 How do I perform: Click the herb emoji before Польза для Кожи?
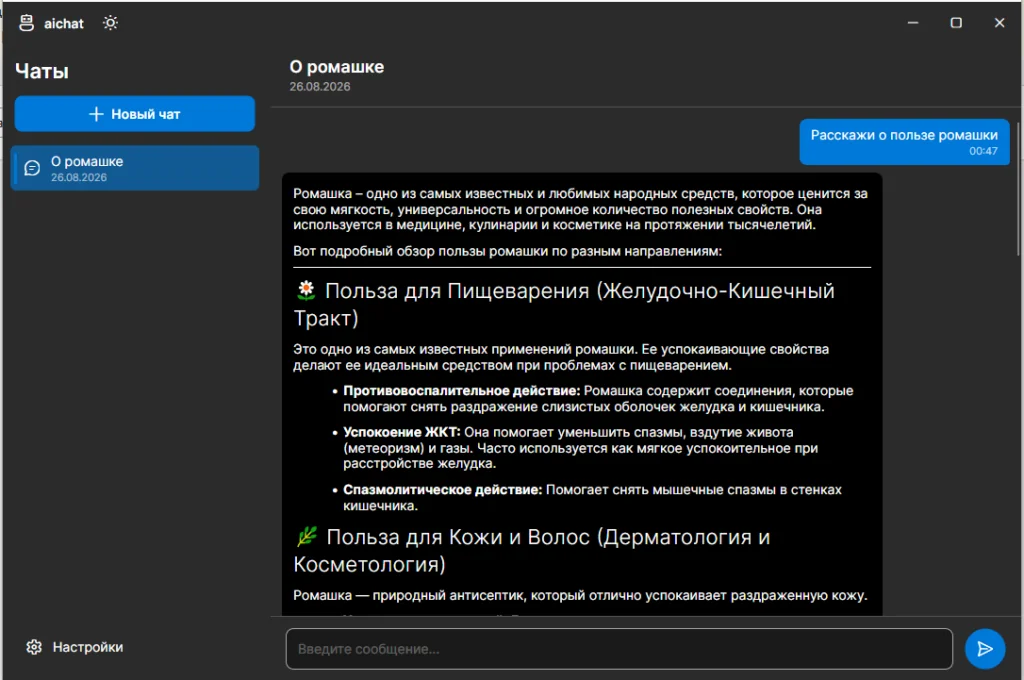click(x=306, y=536)
